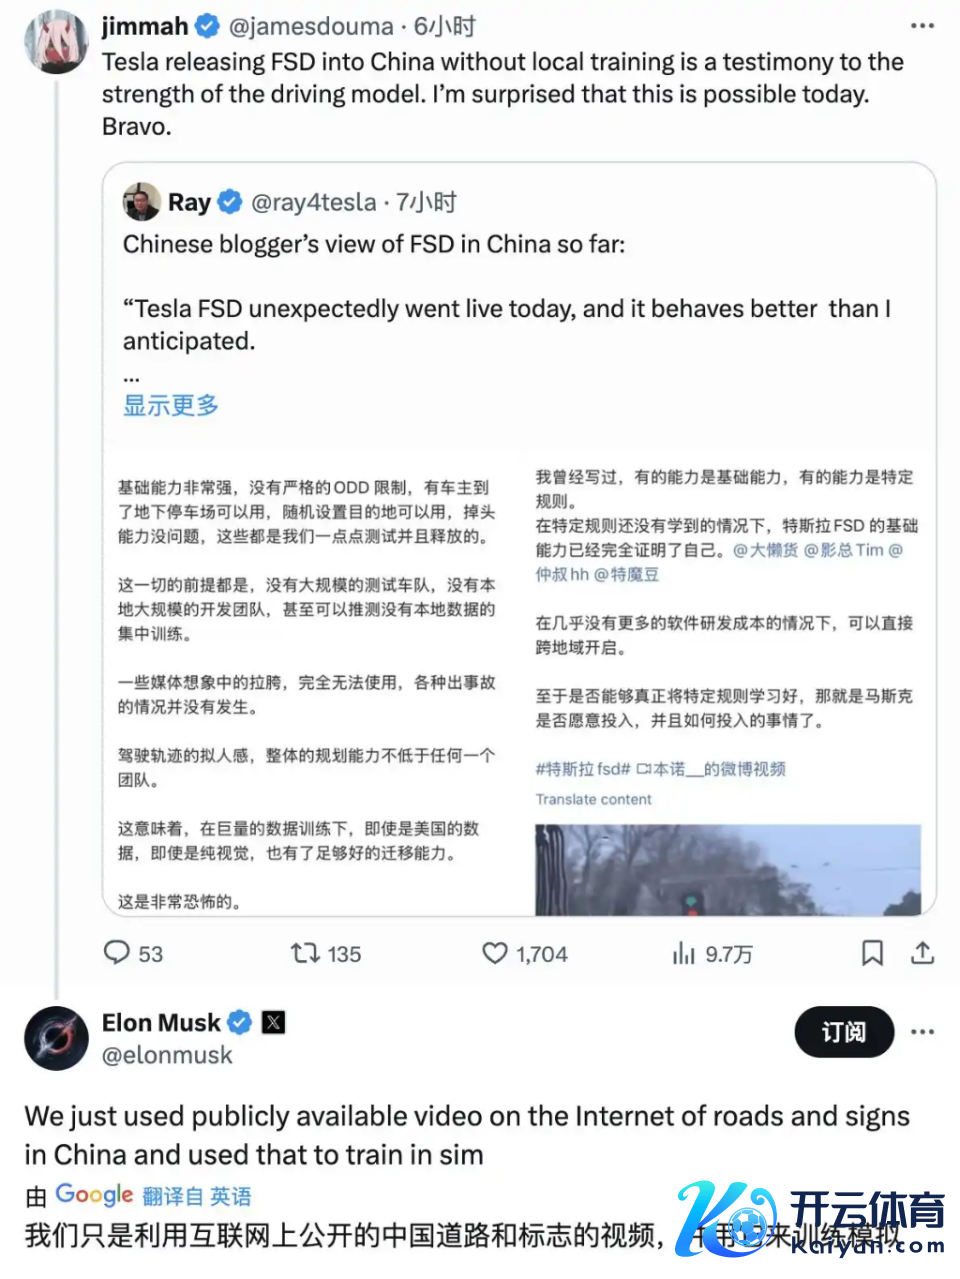Click the Translate content link
960x1279 pixels.
pyautogui.click(x=593, y=799)
